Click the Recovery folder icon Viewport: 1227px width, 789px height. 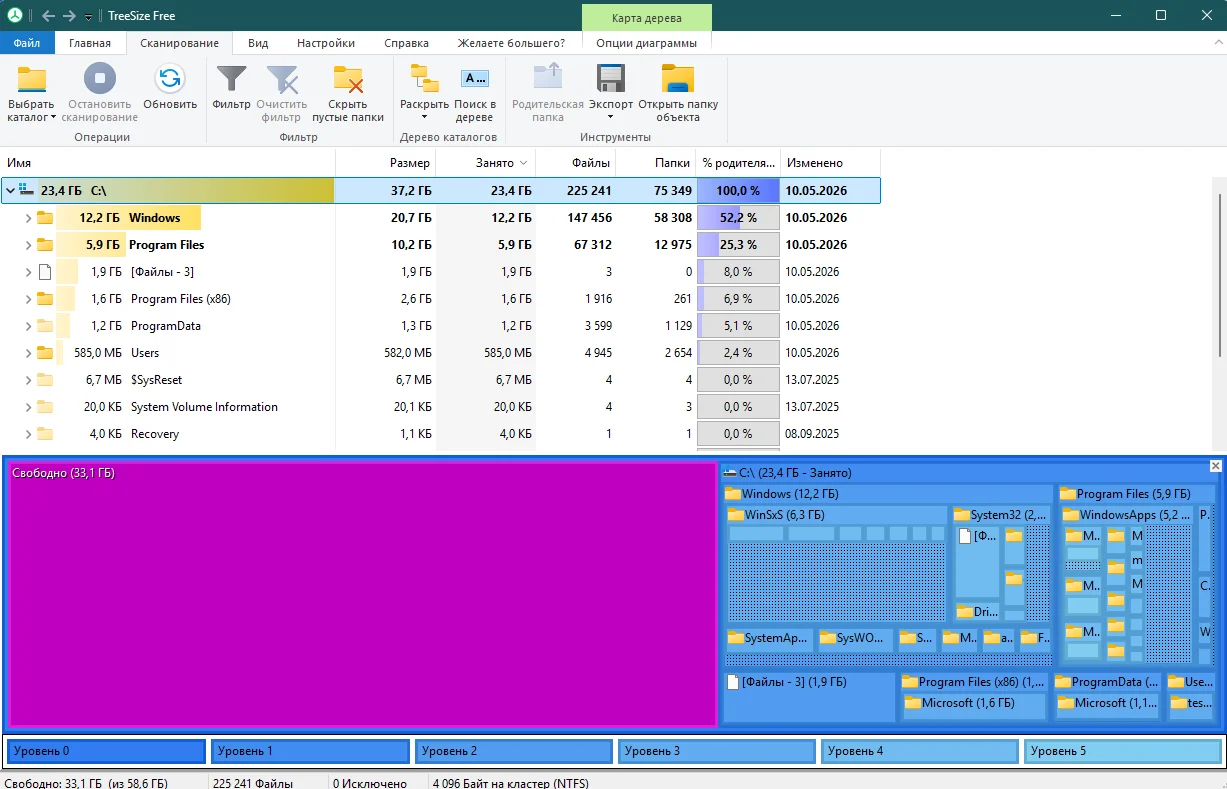click(45, 433)
